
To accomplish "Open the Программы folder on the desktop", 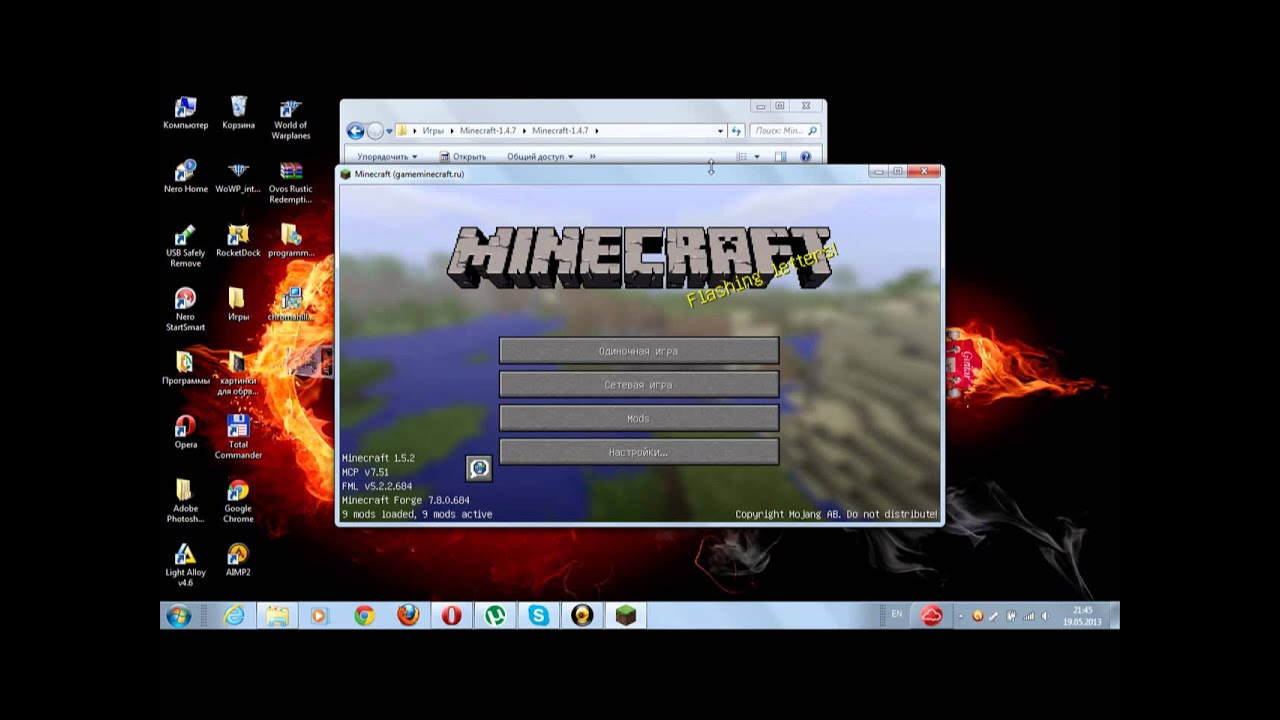I will tap(185, 369).
